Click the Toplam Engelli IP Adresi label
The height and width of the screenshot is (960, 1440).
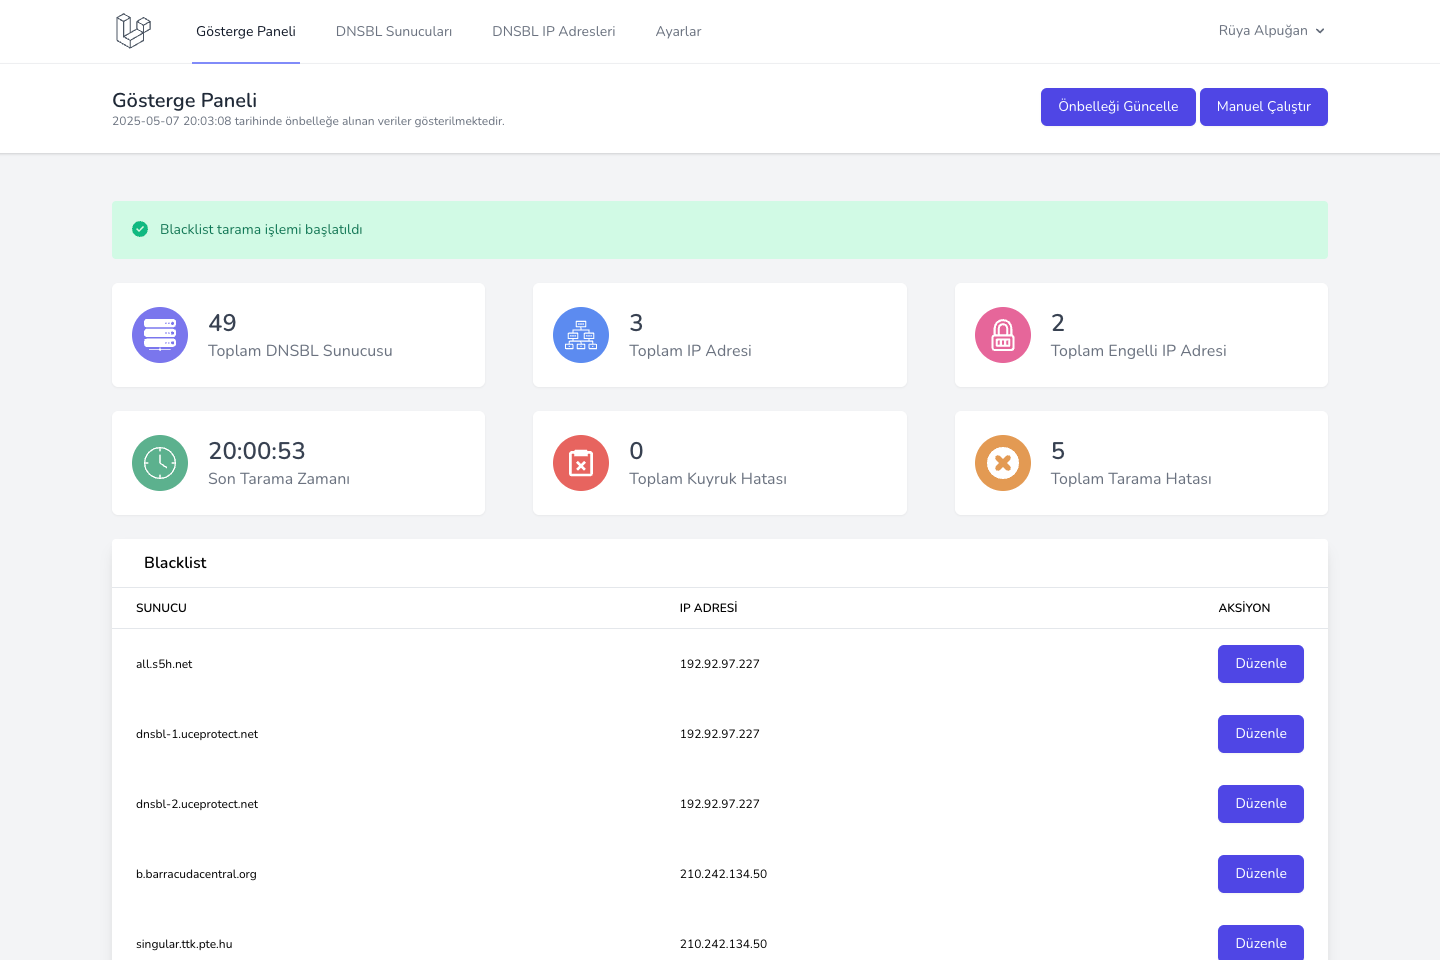(1138, 351)
